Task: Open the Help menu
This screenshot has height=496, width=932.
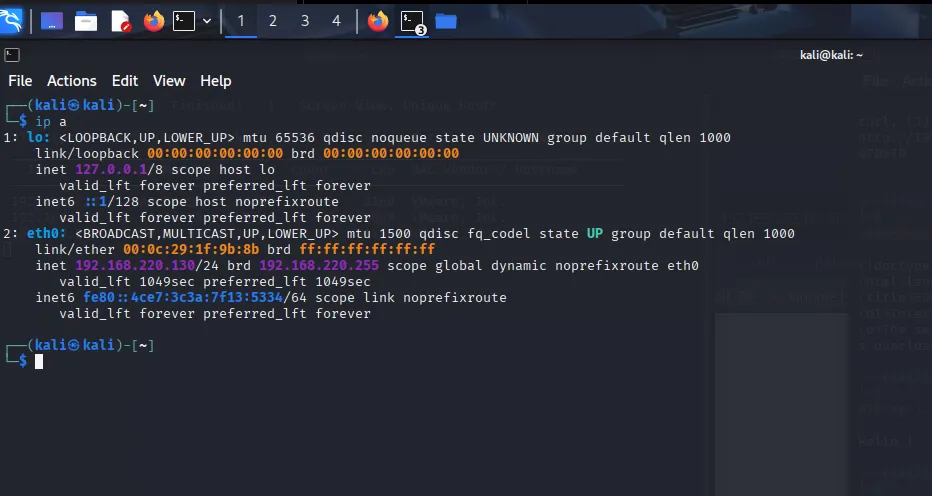Action: [216, 81]
